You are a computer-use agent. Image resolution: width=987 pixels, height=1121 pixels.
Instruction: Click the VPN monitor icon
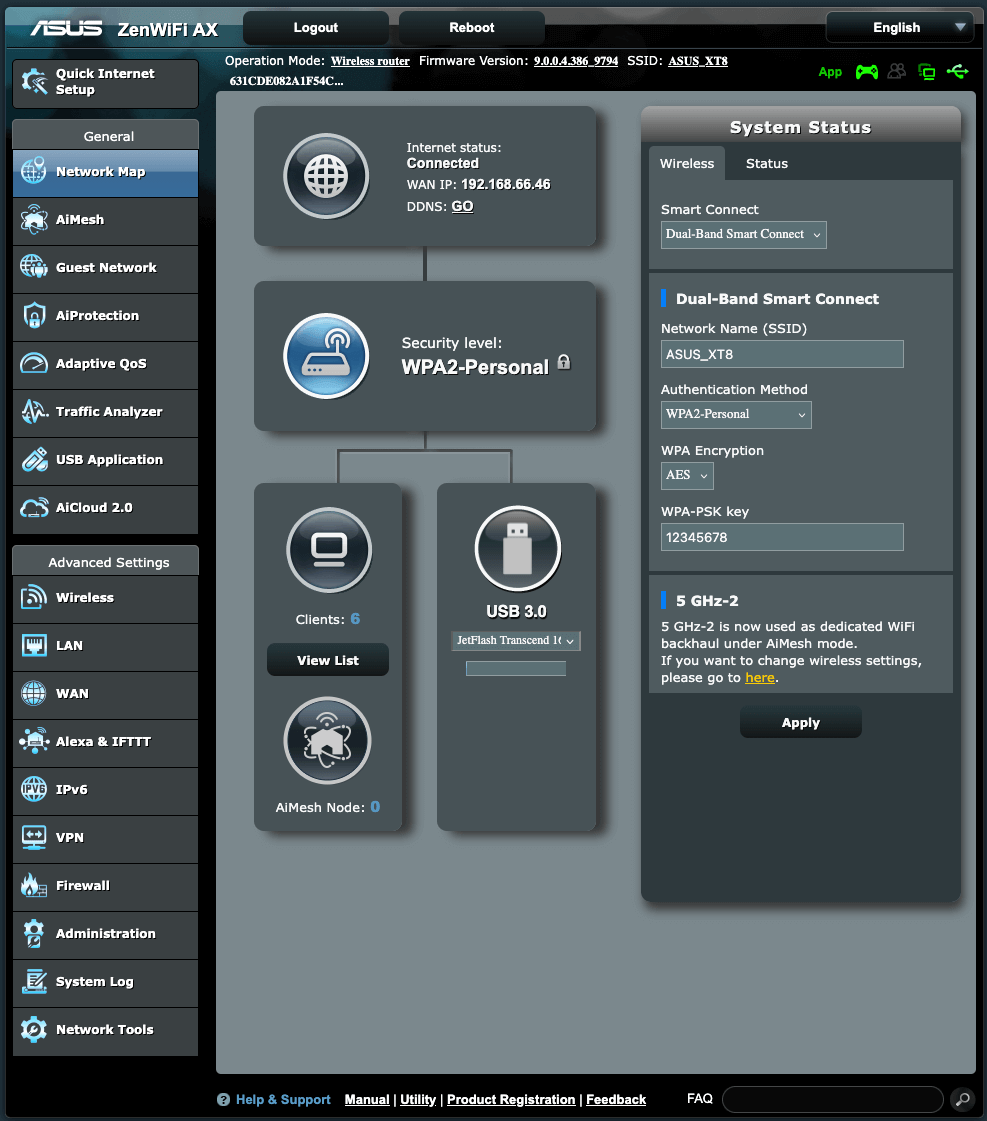(x=34, y=837)
